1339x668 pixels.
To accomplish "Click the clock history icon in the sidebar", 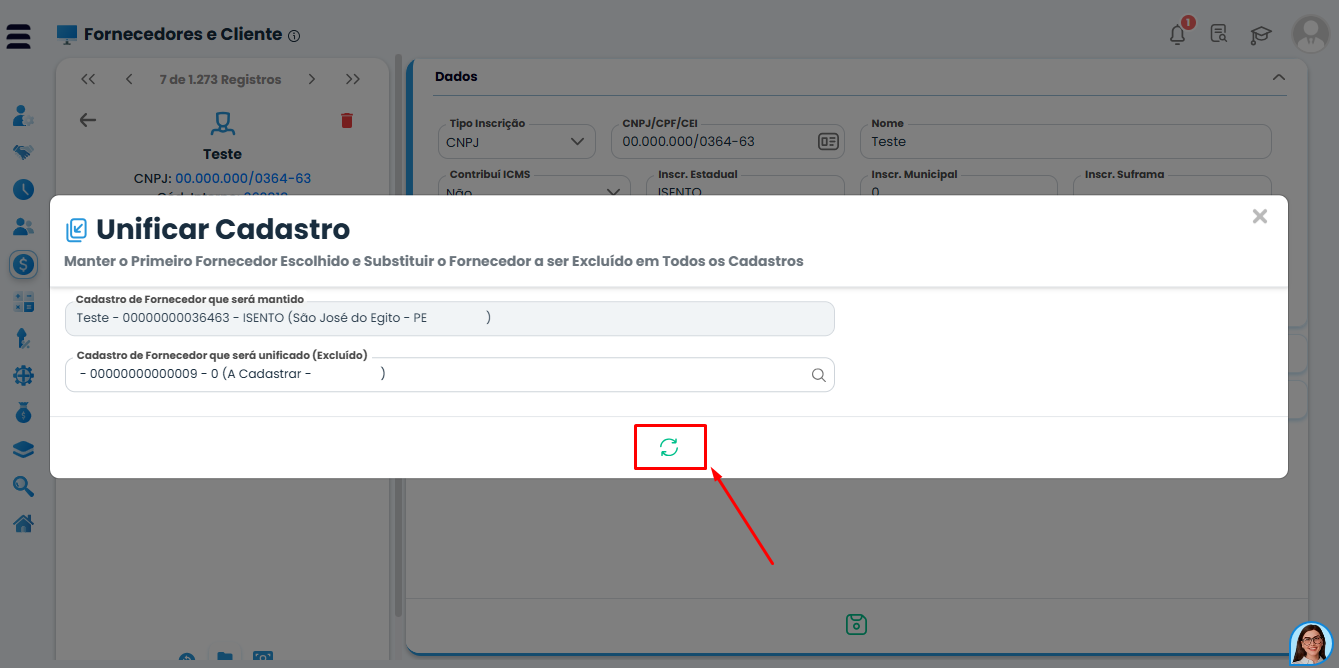I will [x=22, y=189].
